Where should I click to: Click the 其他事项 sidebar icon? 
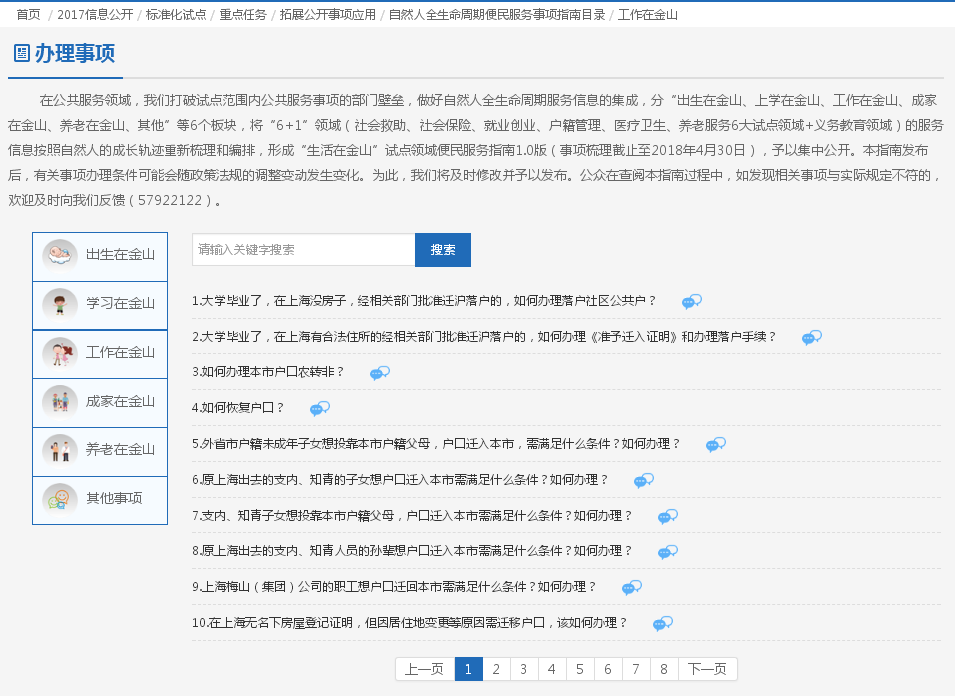pos(60,499)
